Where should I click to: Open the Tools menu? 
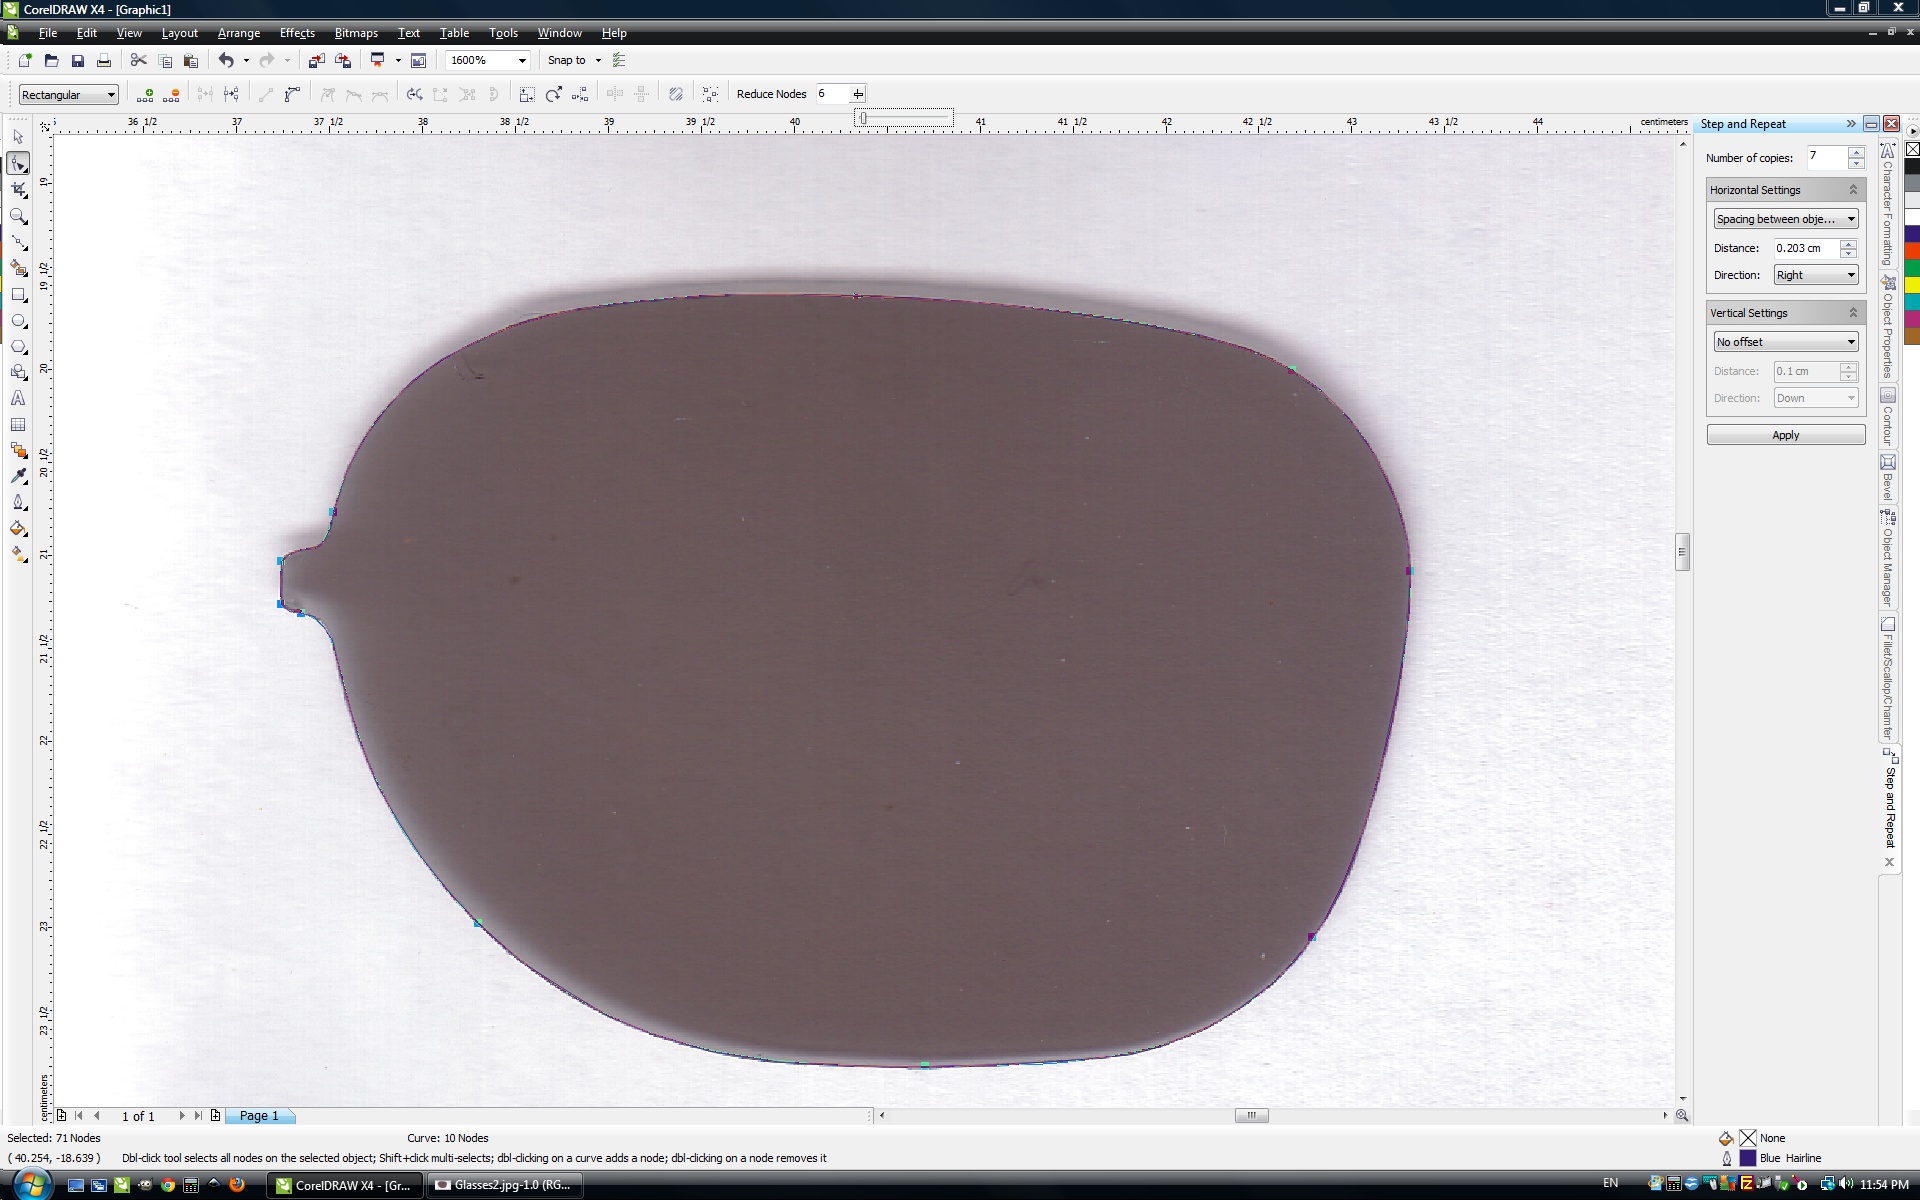(503, 33)
